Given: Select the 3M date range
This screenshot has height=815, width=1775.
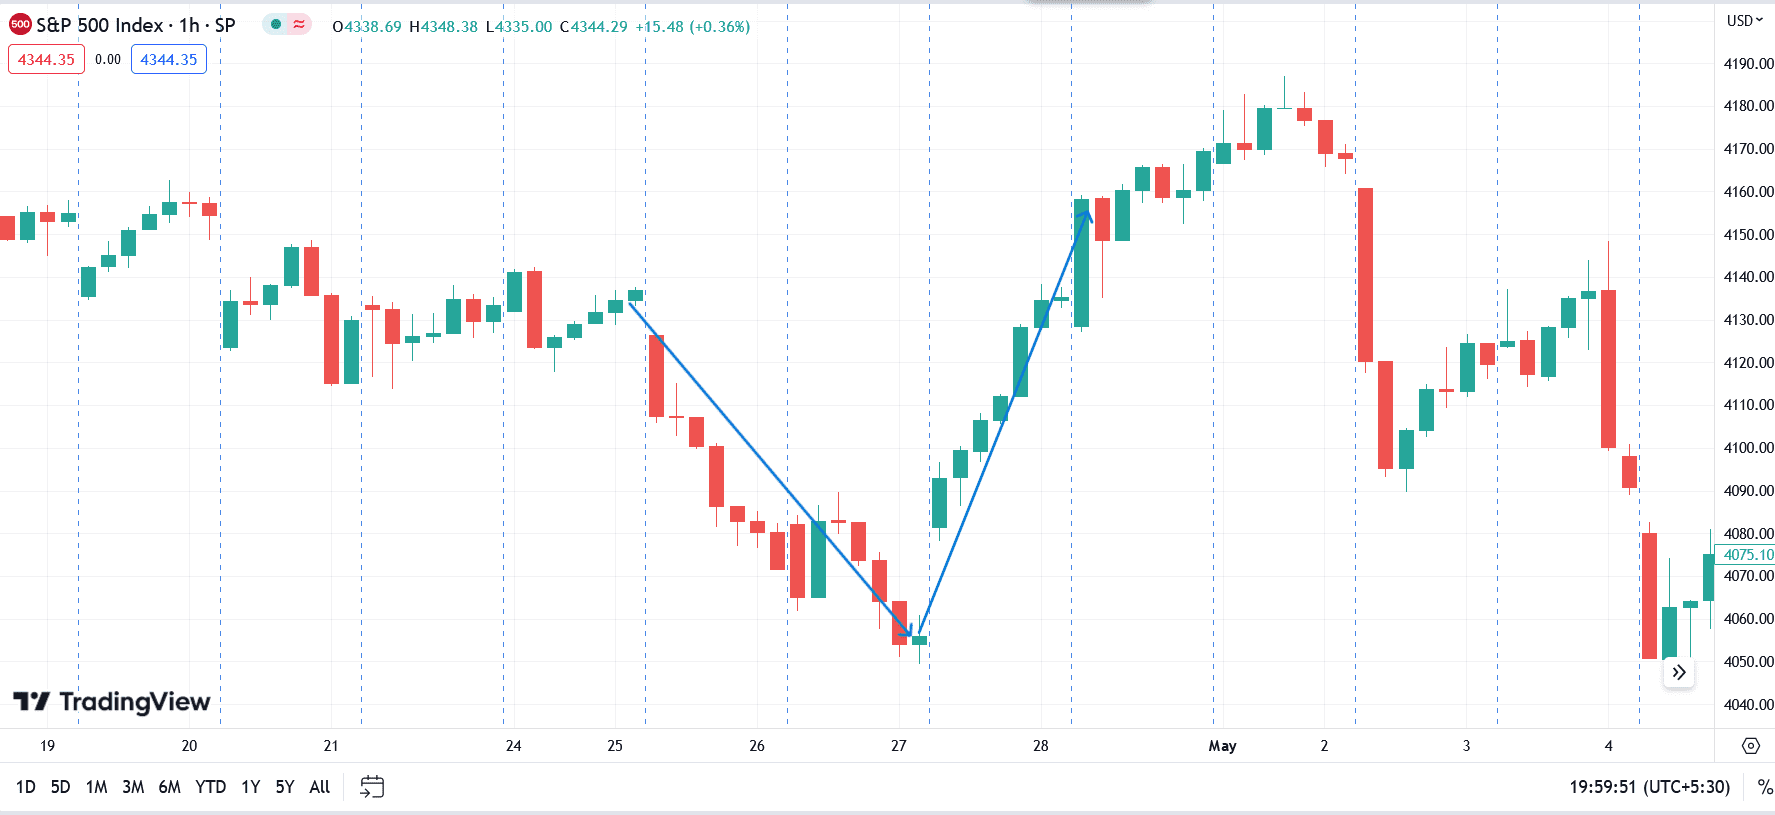Looking at the screenshot, I should 133,787.
